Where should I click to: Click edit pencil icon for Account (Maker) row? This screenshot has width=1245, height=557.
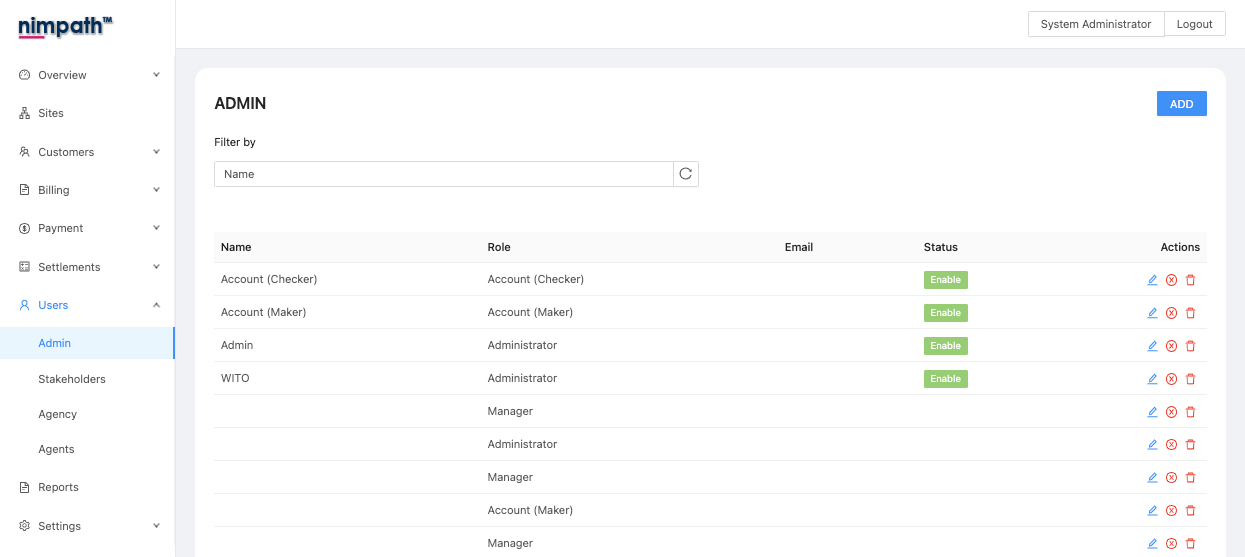(1152, 313)
